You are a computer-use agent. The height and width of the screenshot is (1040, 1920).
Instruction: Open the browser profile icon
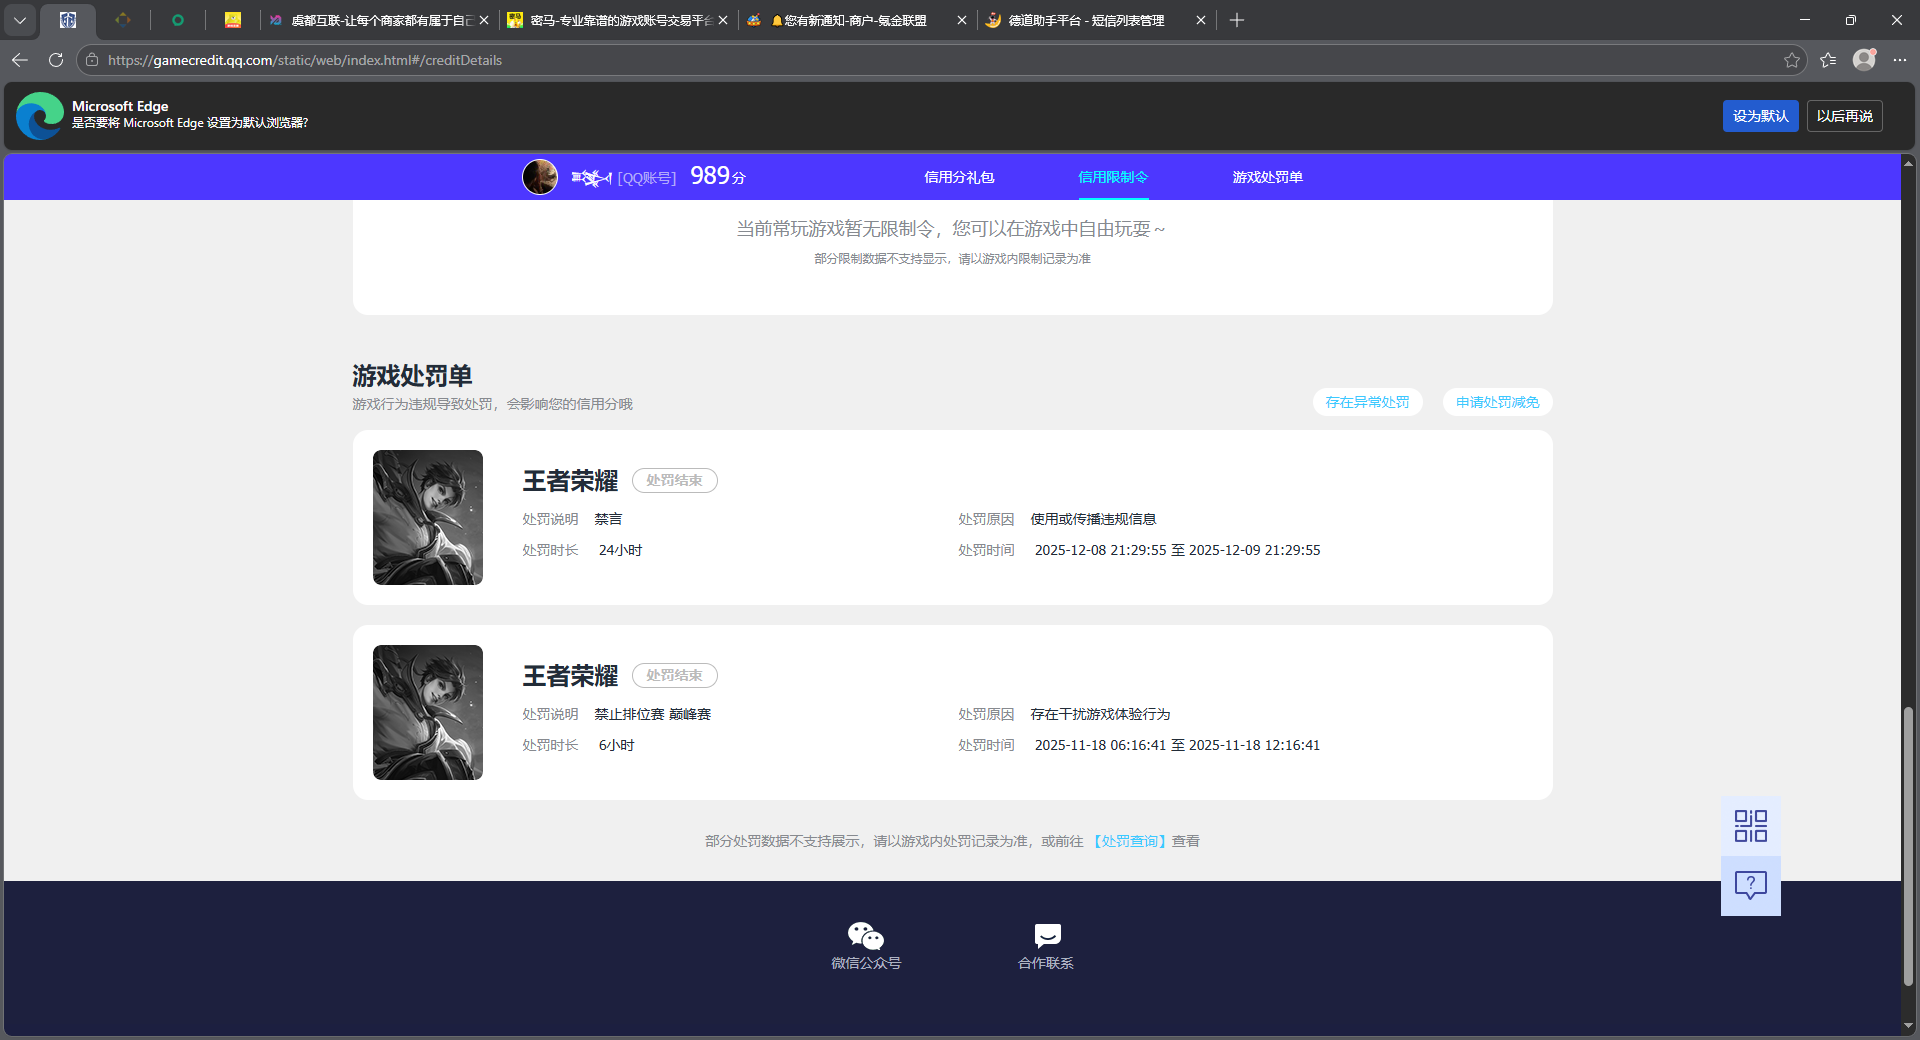pyautogui.click(x=1864, y=60)
